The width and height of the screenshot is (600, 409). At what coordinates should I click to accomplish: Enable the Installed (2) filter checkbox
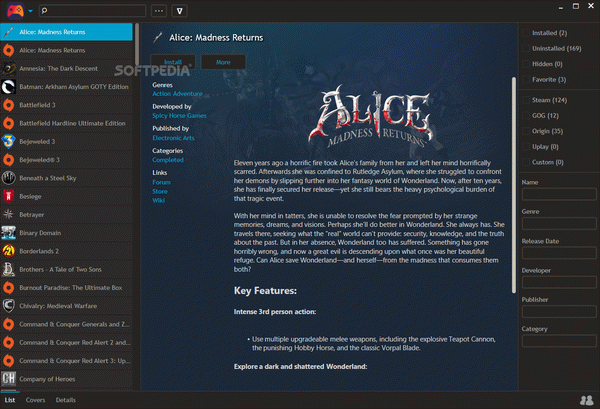pyautogui.click(x=526, y=33)
